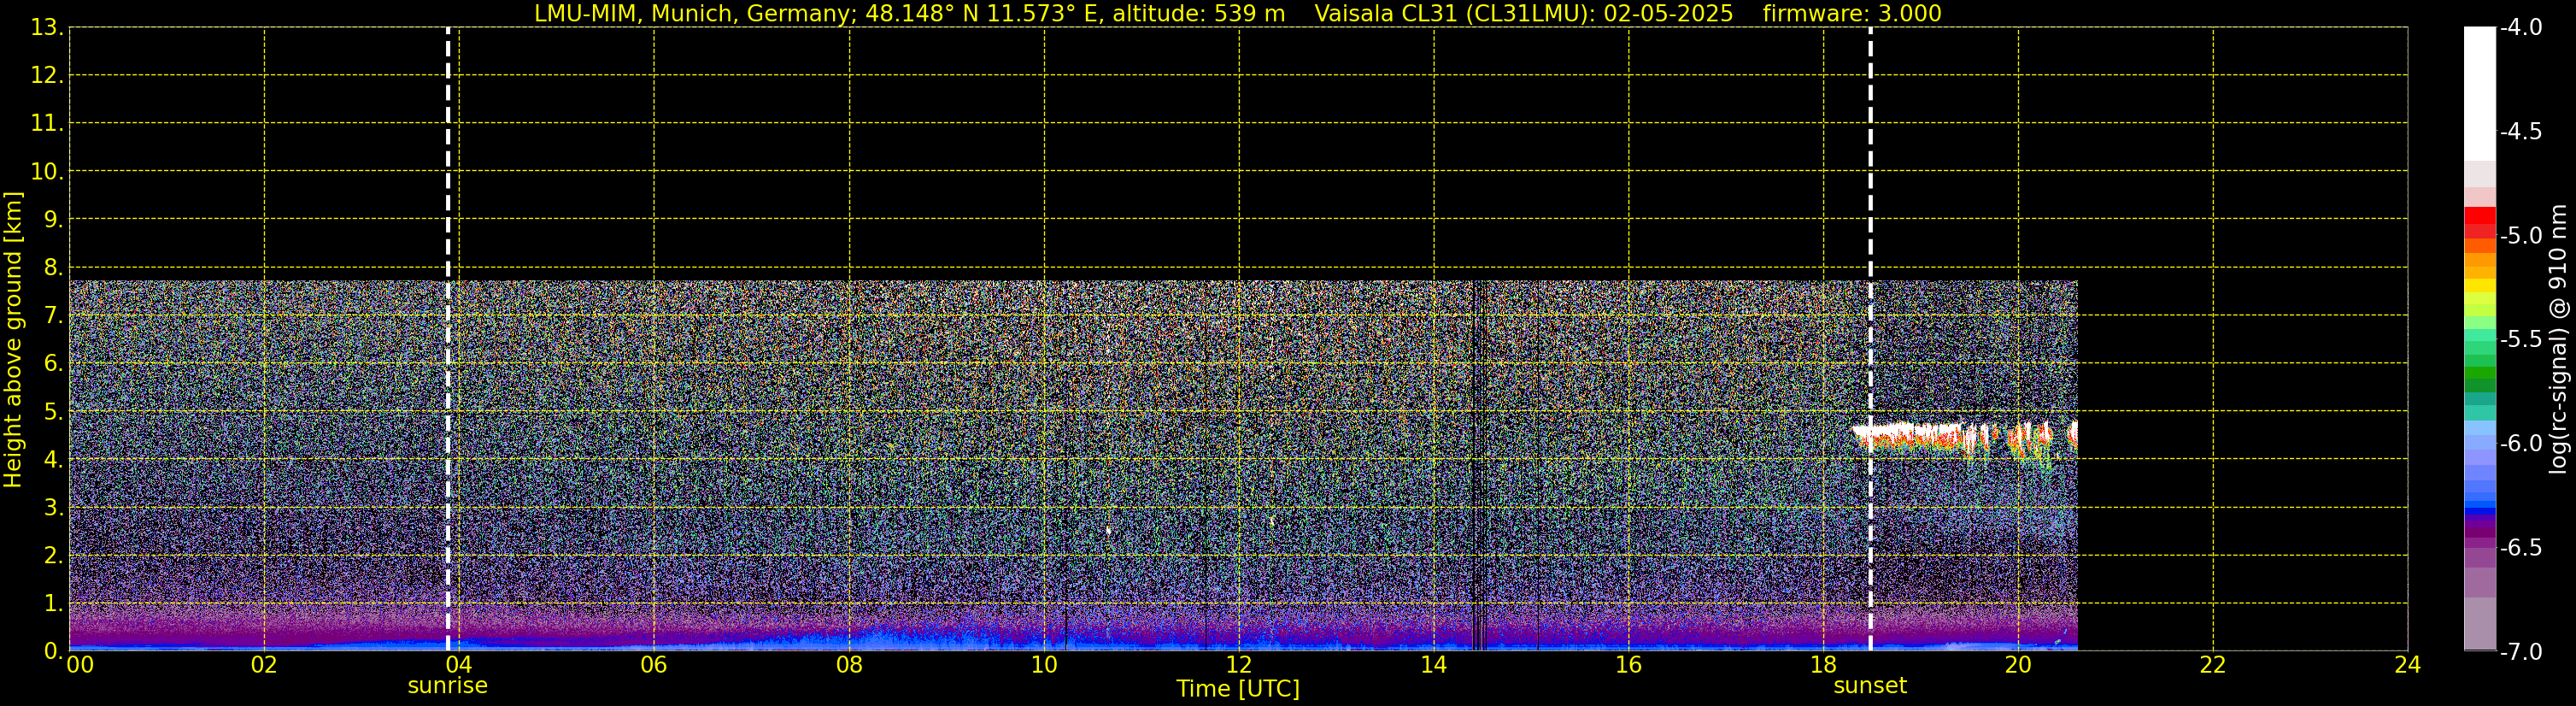Click the 'sunrise' label below the time axis
This screenshot has height=706, width=2576.
click(447, 686)
